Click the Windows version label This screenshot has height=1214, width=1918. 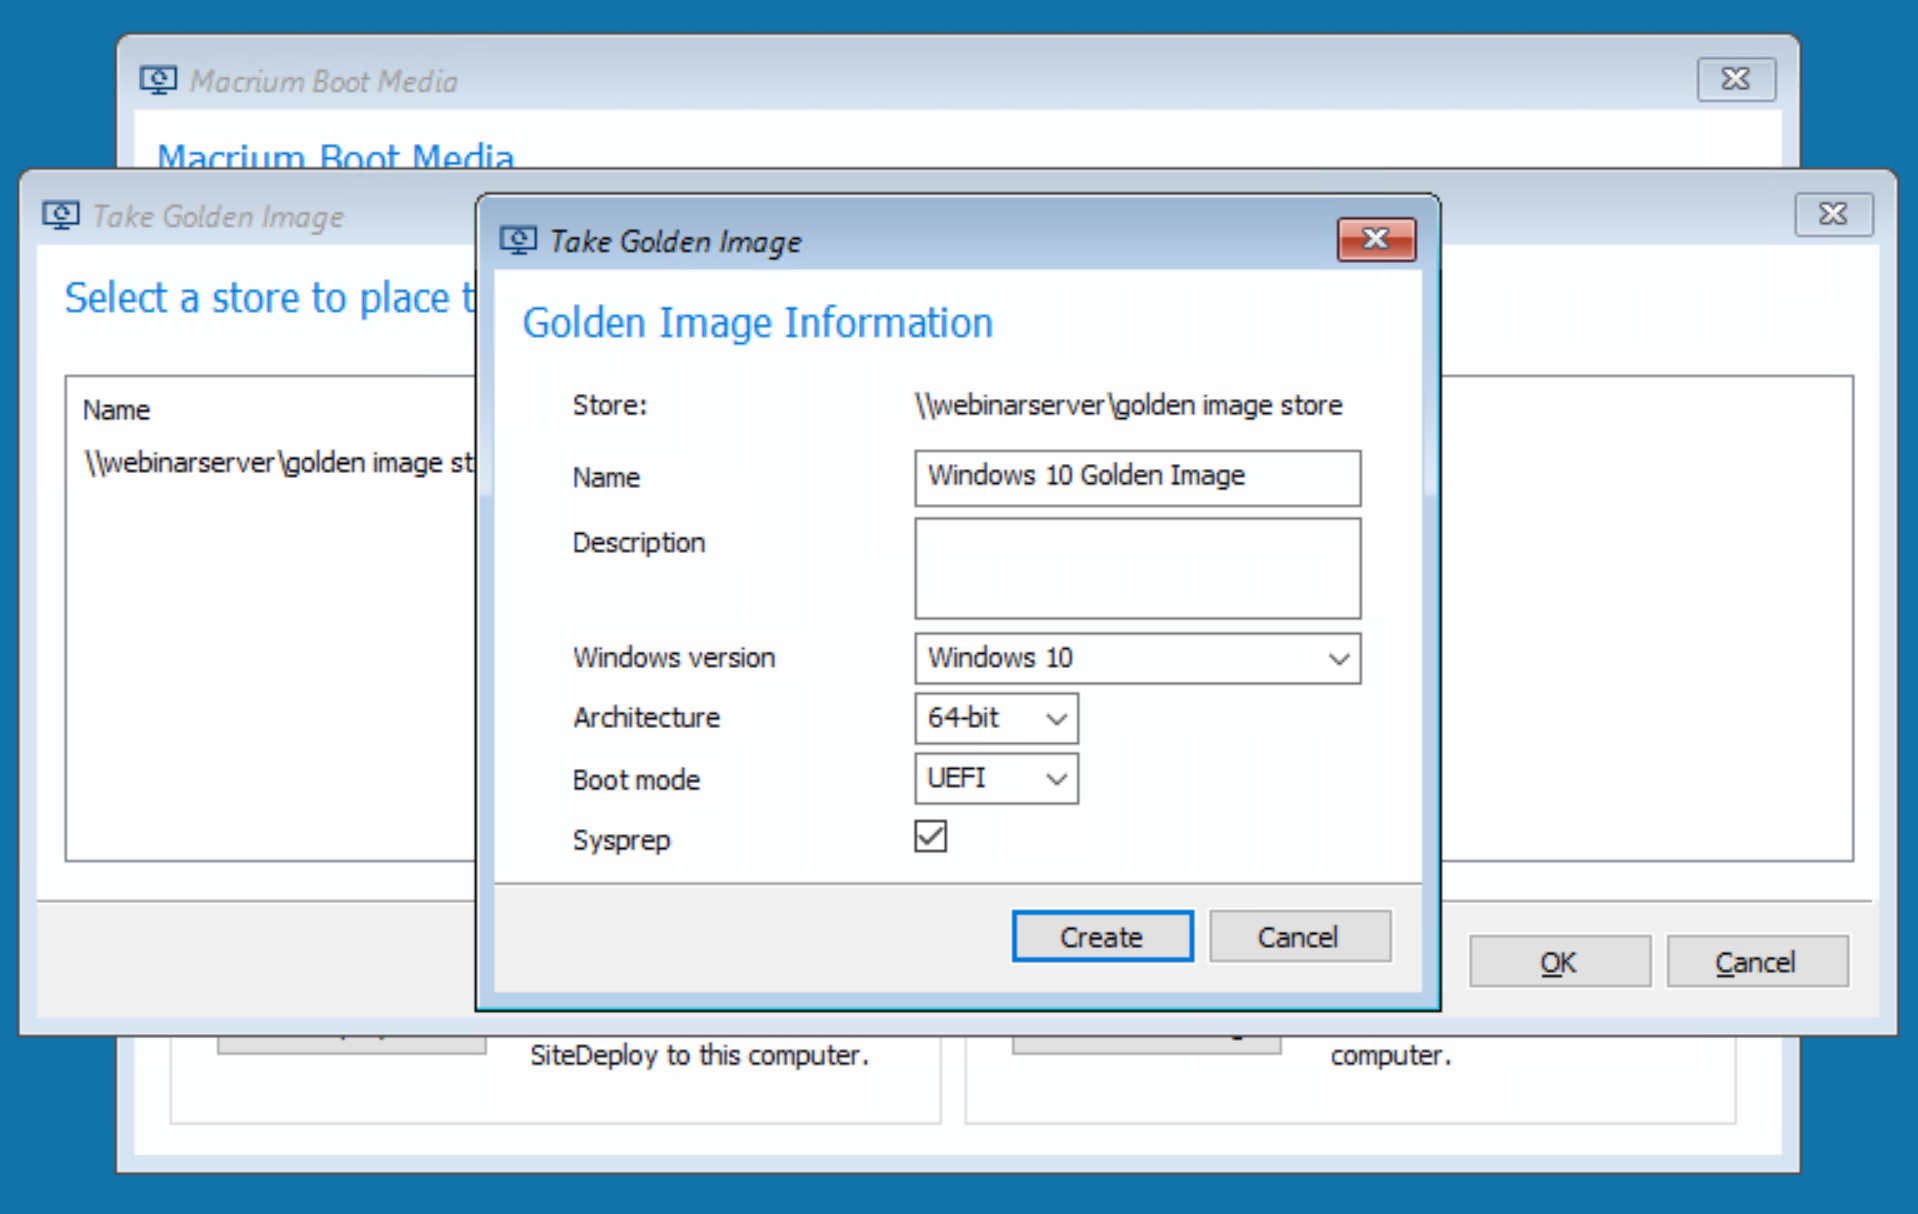pyautogui.click(x=673, y=658)
